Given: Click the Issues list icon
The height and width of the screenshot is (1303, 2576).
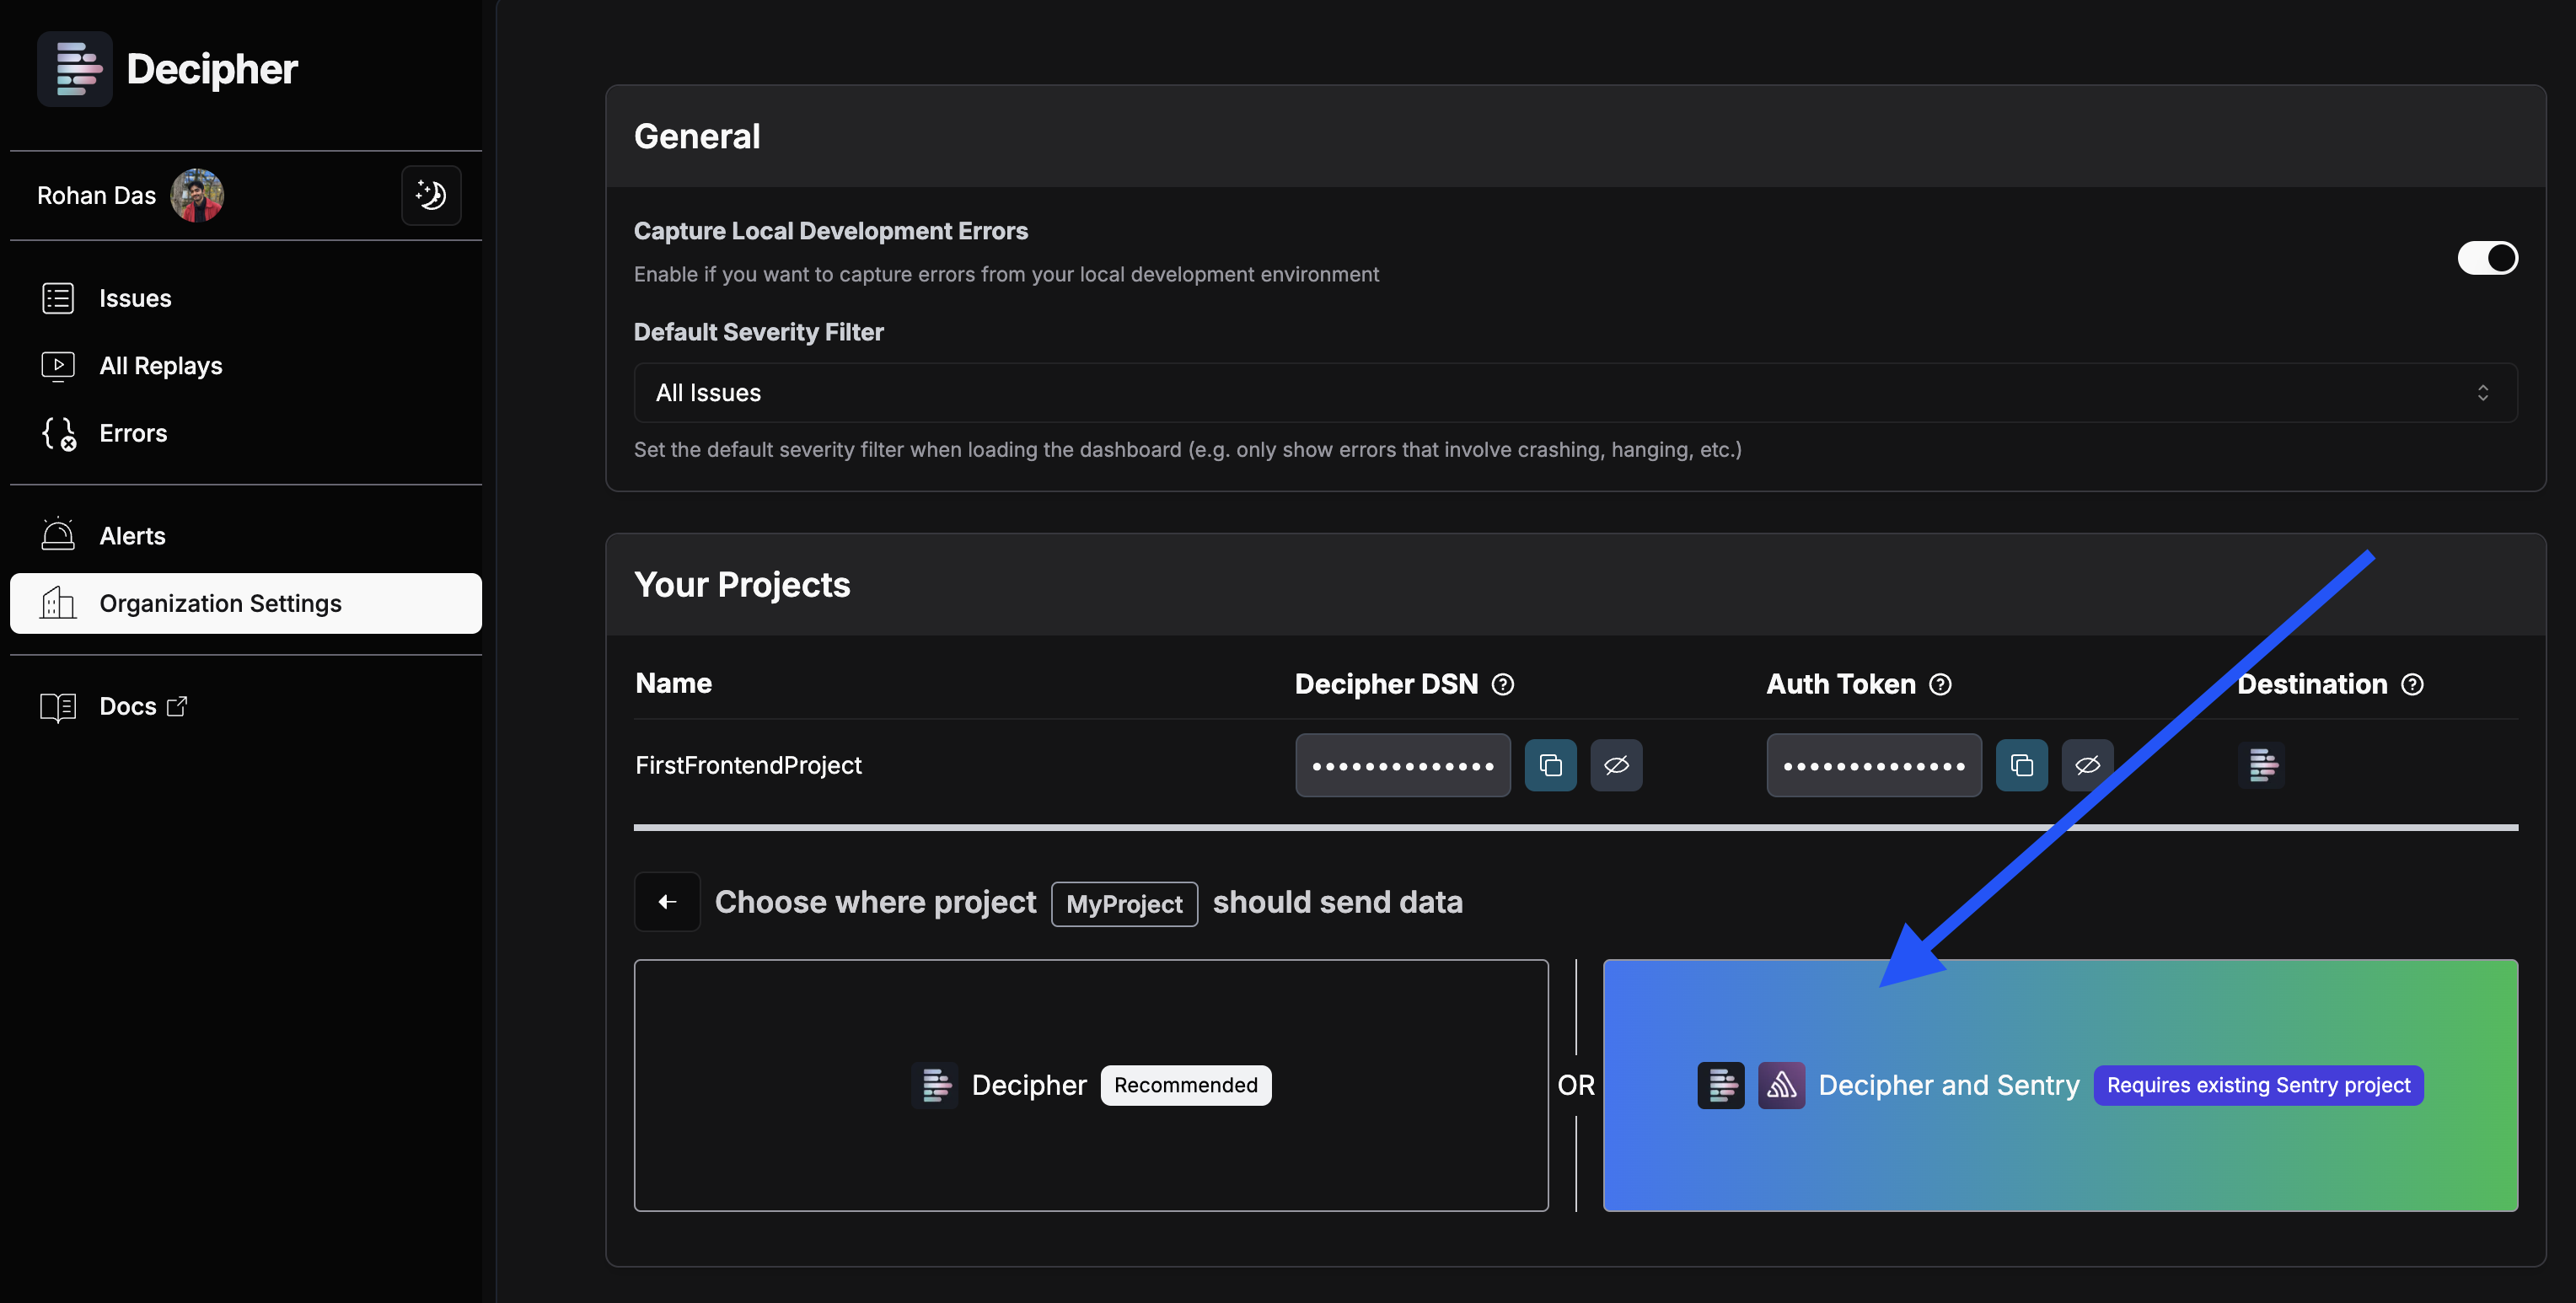Looking at the screenshot, I should tap(58, 298).
